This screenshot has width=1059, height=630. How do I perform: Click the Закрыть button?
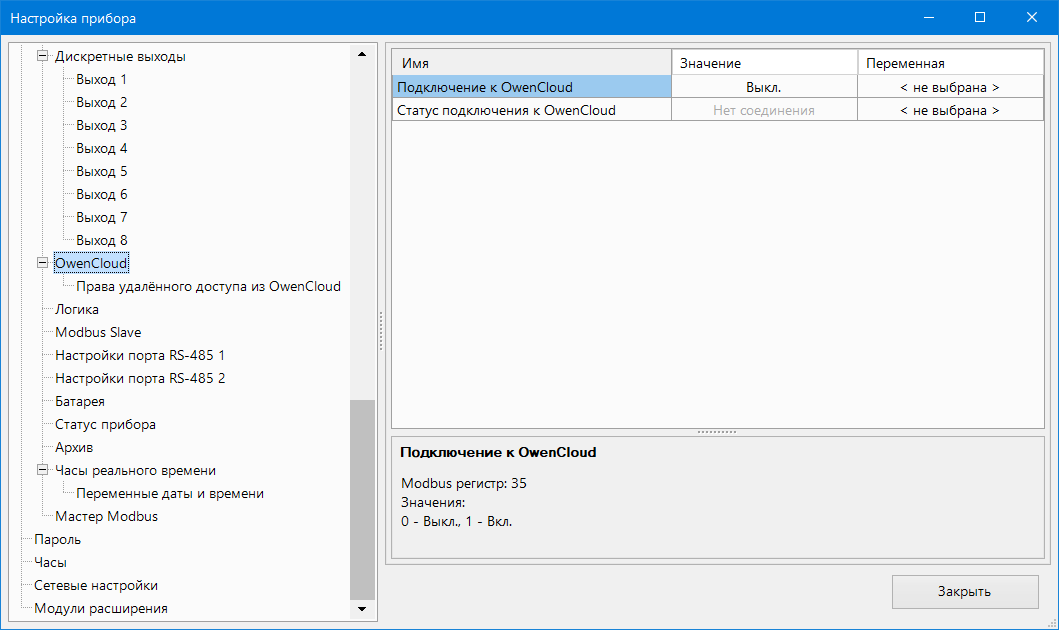point(964,591)
